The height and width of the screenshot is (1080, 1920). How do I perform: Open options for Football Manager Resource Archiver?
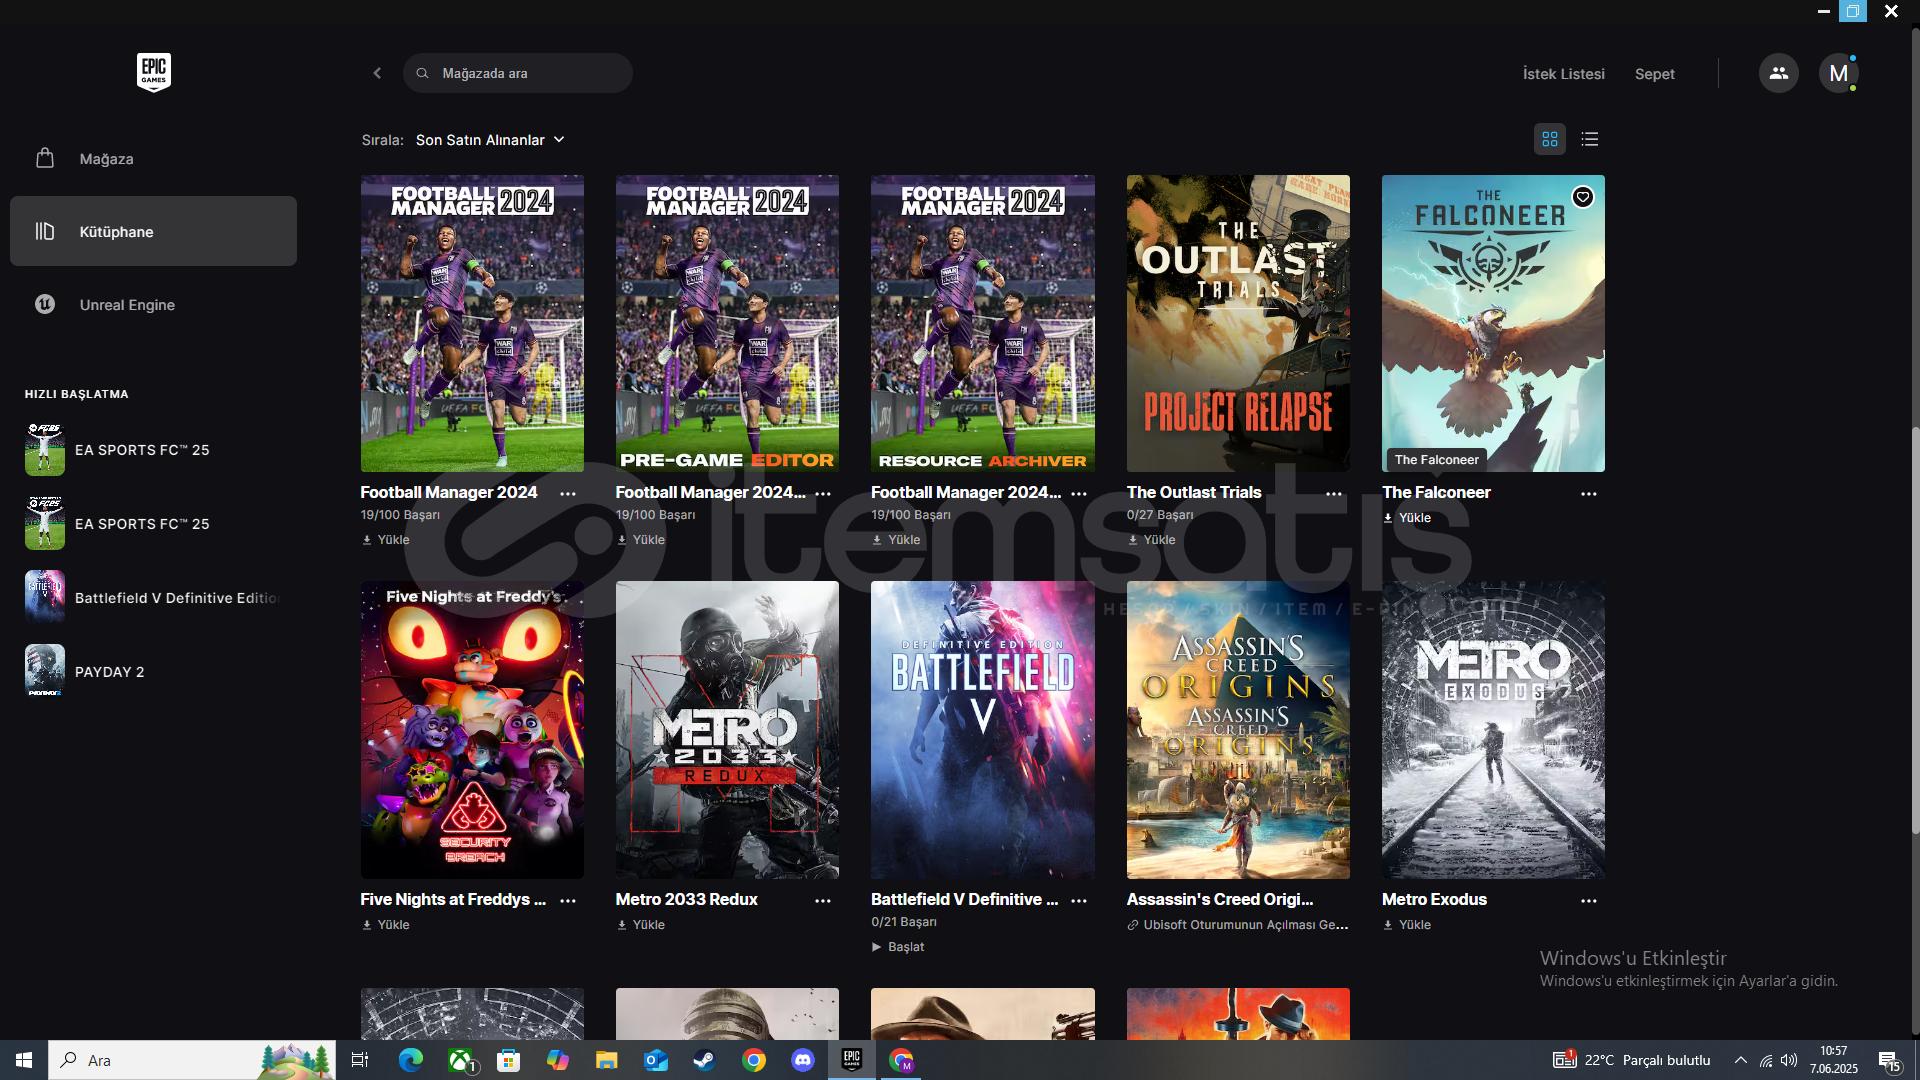point(1079,494)
